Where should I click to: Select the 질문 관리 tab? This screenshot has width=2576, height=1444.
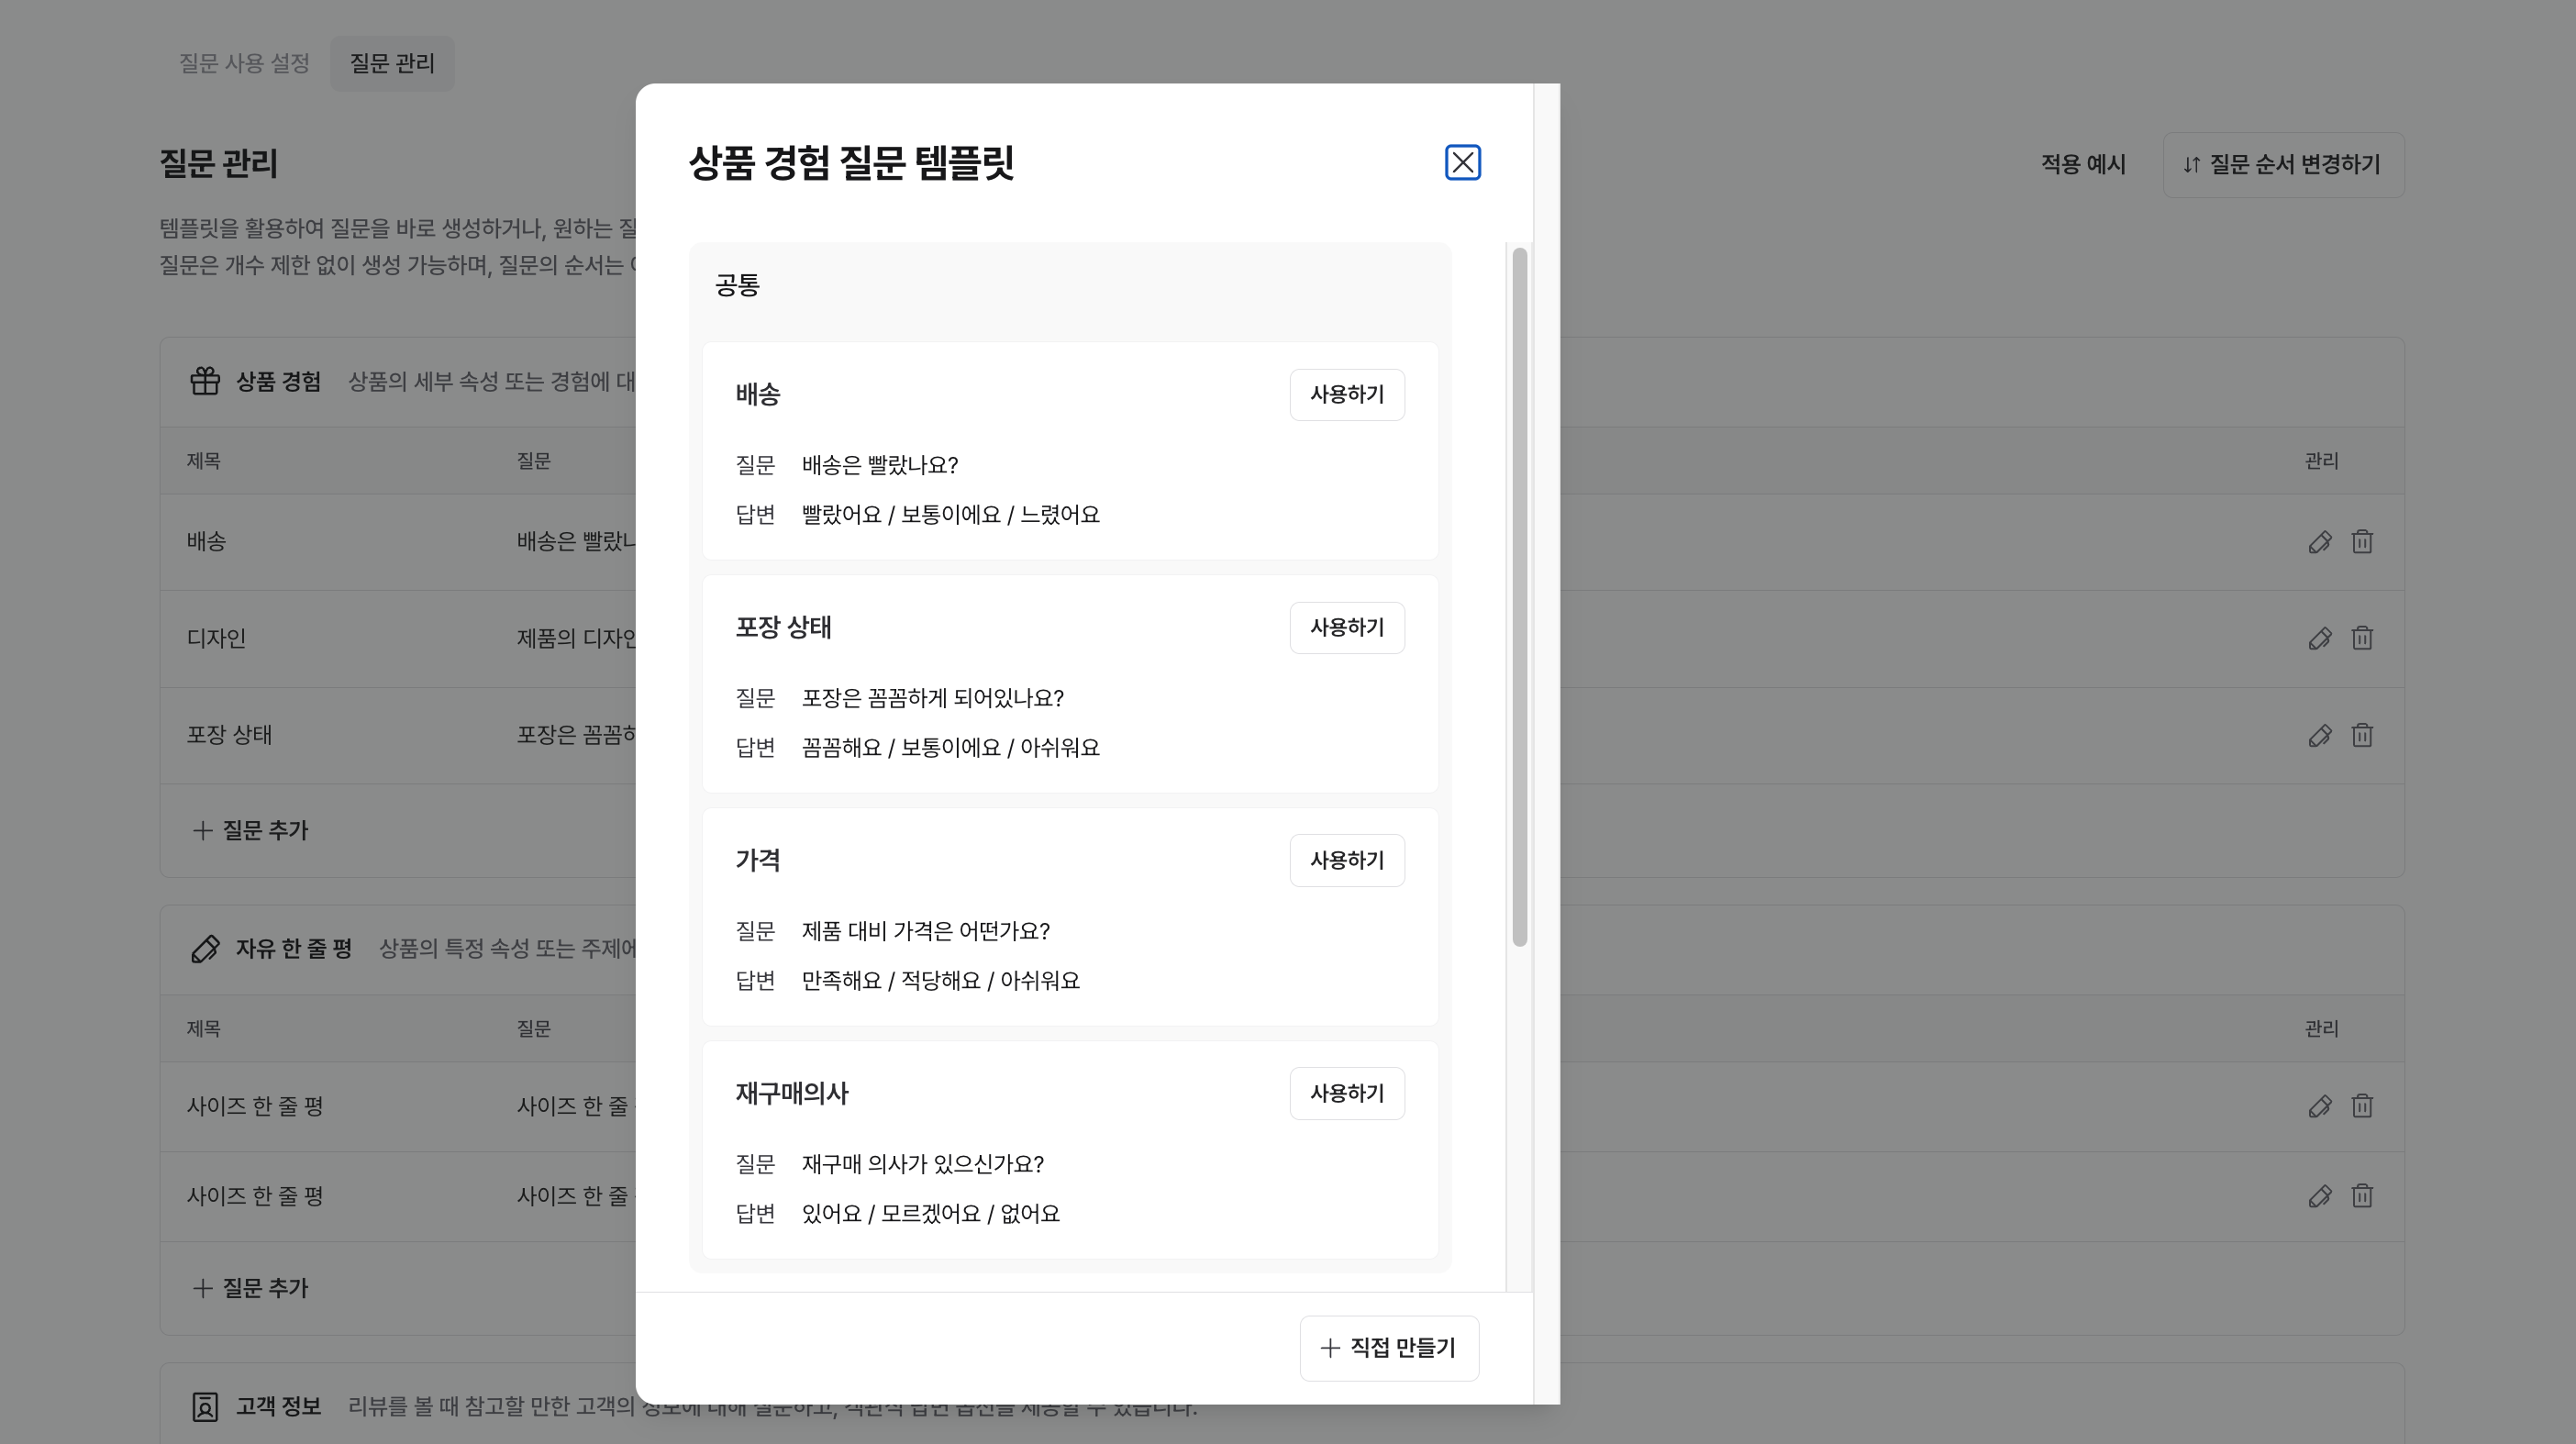click(x=392, y=63)
